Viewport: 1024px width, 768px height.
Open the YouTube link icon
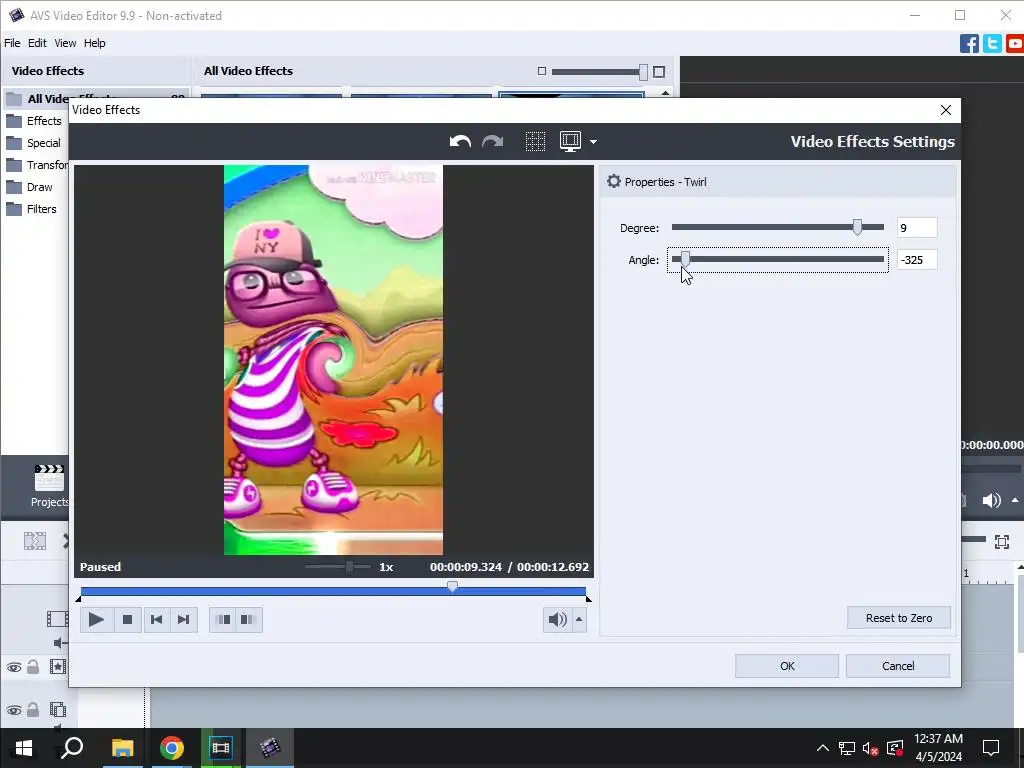(x=1015, y=44)
